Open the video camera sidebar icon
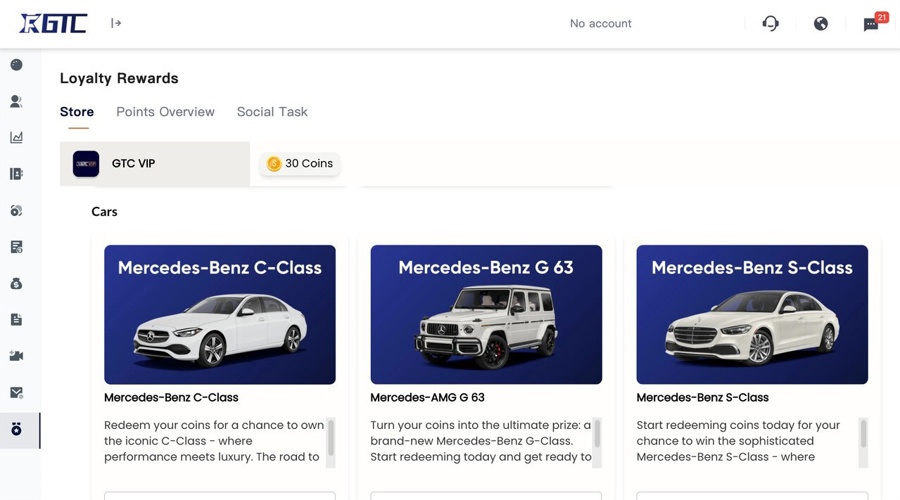The width and height of the screenshot is (900, 500). [16, 356]
